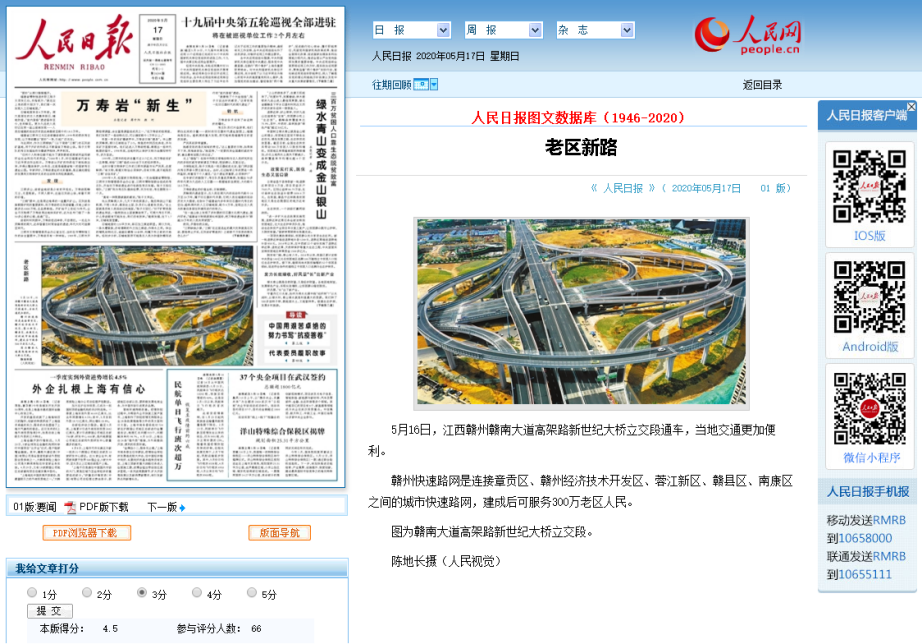
Task: Click the blue next-page arrow icon
Action: pos(182,507)
